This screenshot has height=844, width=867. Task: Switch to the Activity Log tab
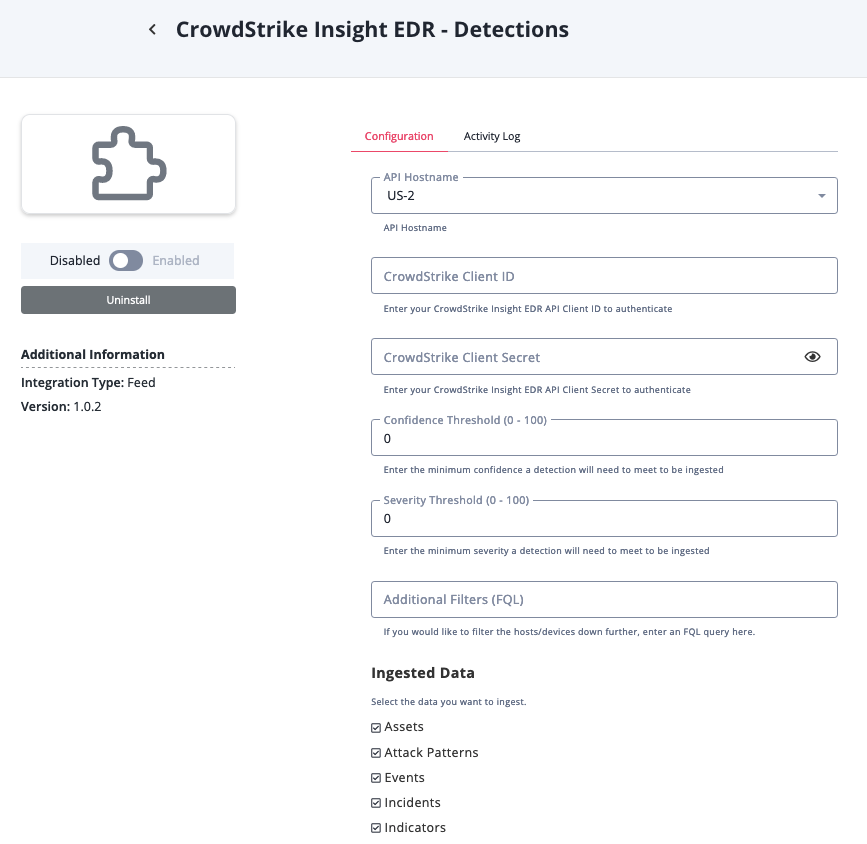[492, 136]
